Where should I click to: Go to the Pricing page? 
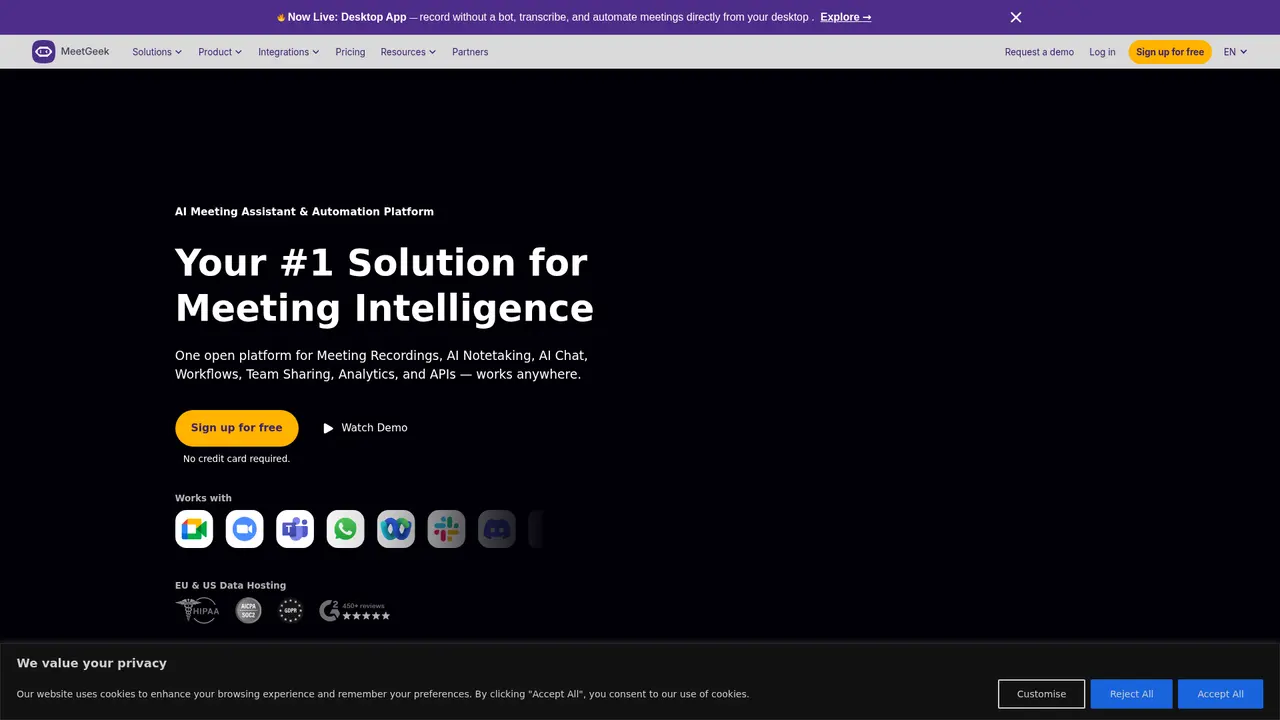[350, 52]
